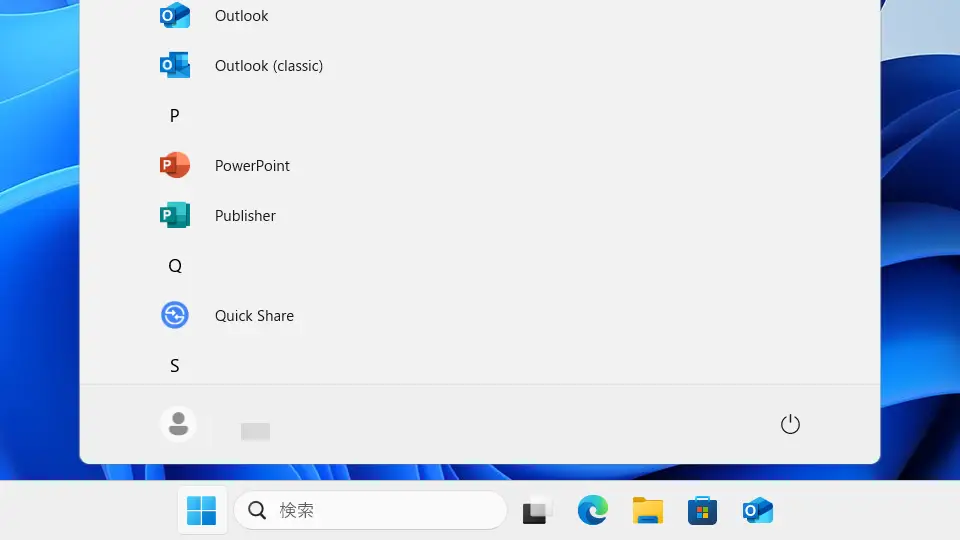This screenshot has height=540, width=960.
Task: Launch the Publisher app icon
Action: (x=174, y=215)
